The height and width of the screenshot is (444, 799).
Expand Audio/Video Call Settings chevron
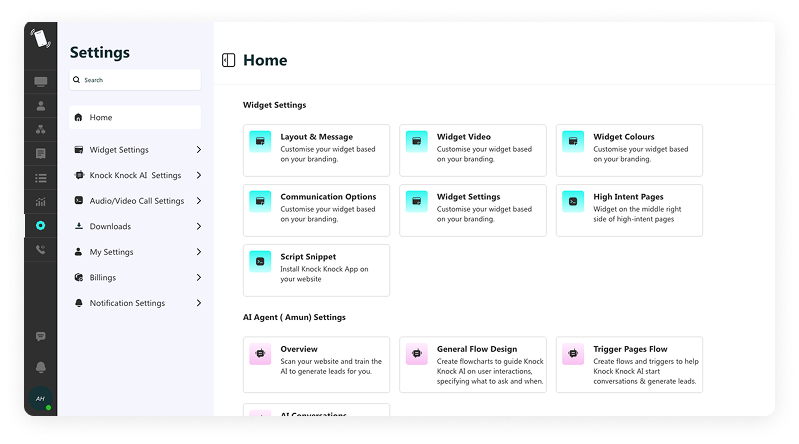click(199, 201)
